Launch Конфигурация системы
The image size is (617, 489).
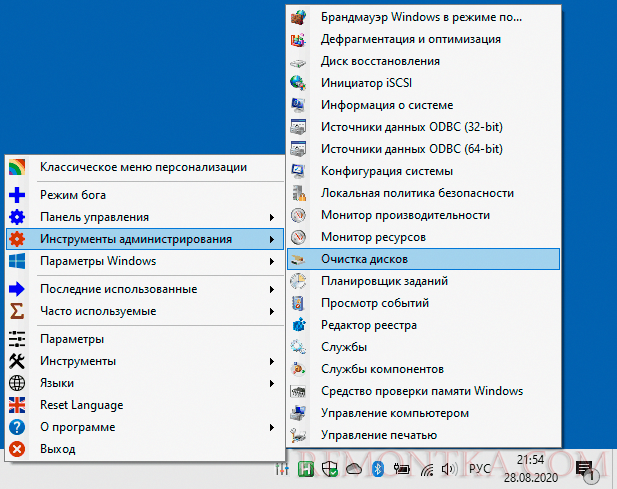[x=423, y=171]
